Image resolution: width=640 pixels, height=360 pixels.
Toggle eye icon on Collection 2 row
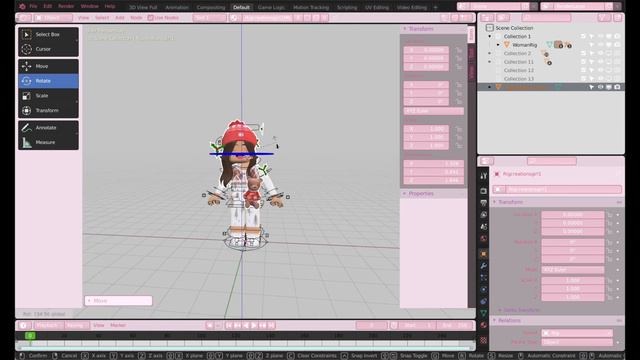click(x=600, y=53)
